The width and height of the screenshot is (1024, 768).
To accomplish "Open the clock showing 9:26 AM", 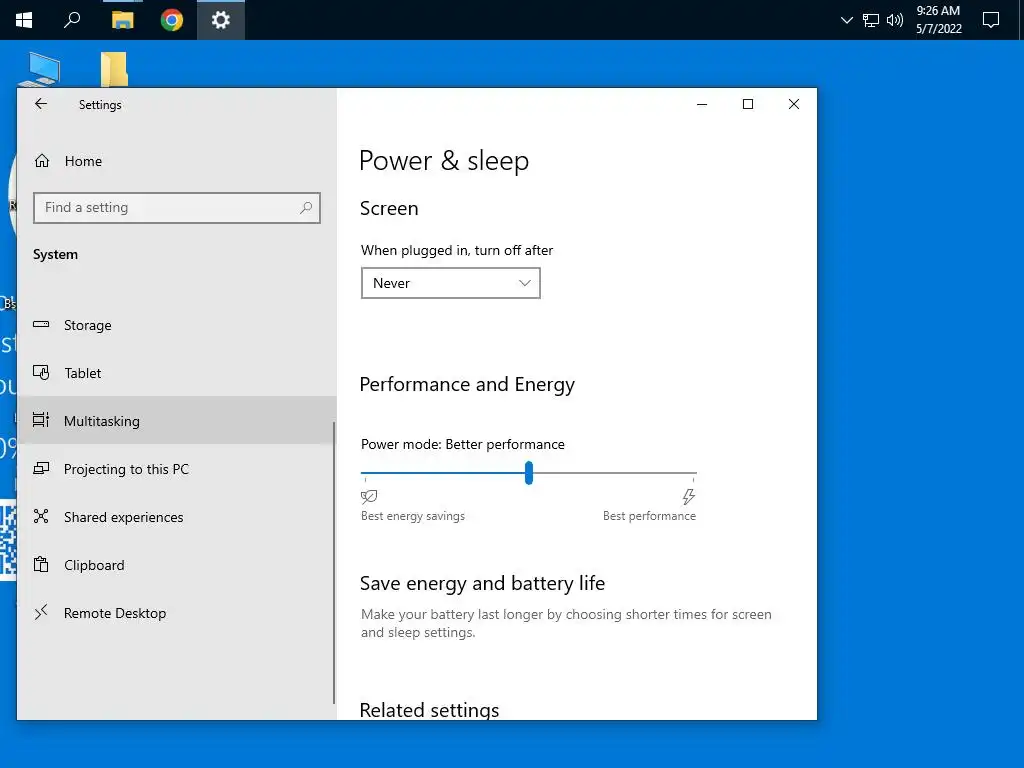I will (x=938, y=20).
